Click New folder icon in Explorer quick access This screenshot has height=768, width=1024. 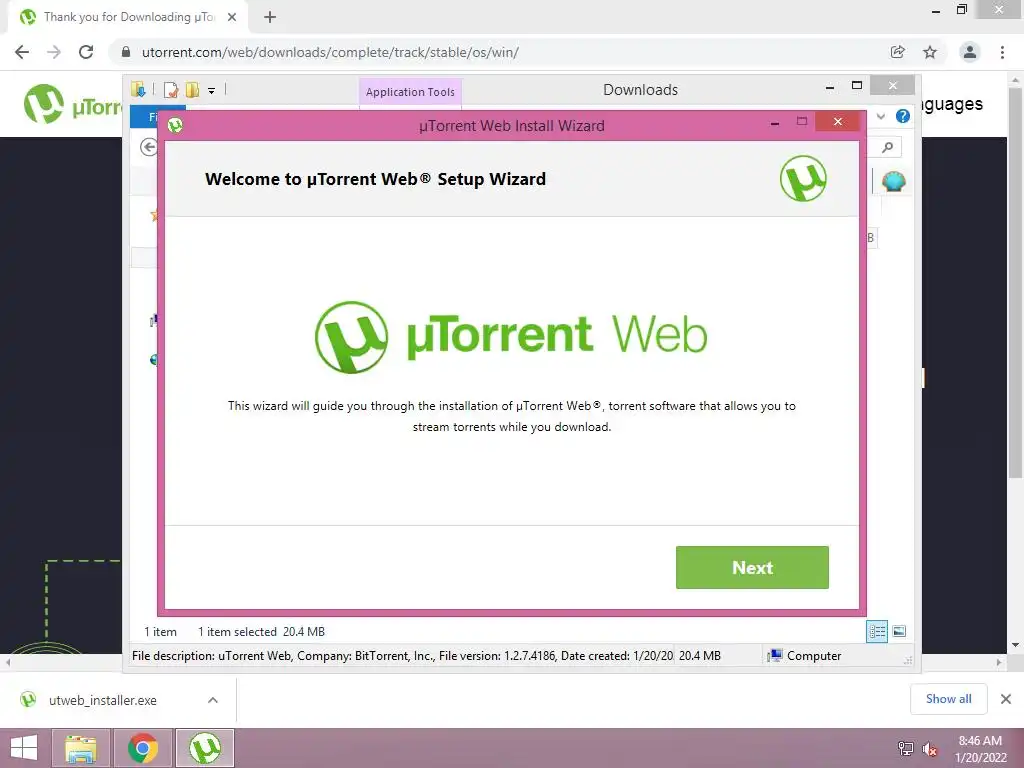click(x=192, y=89)
